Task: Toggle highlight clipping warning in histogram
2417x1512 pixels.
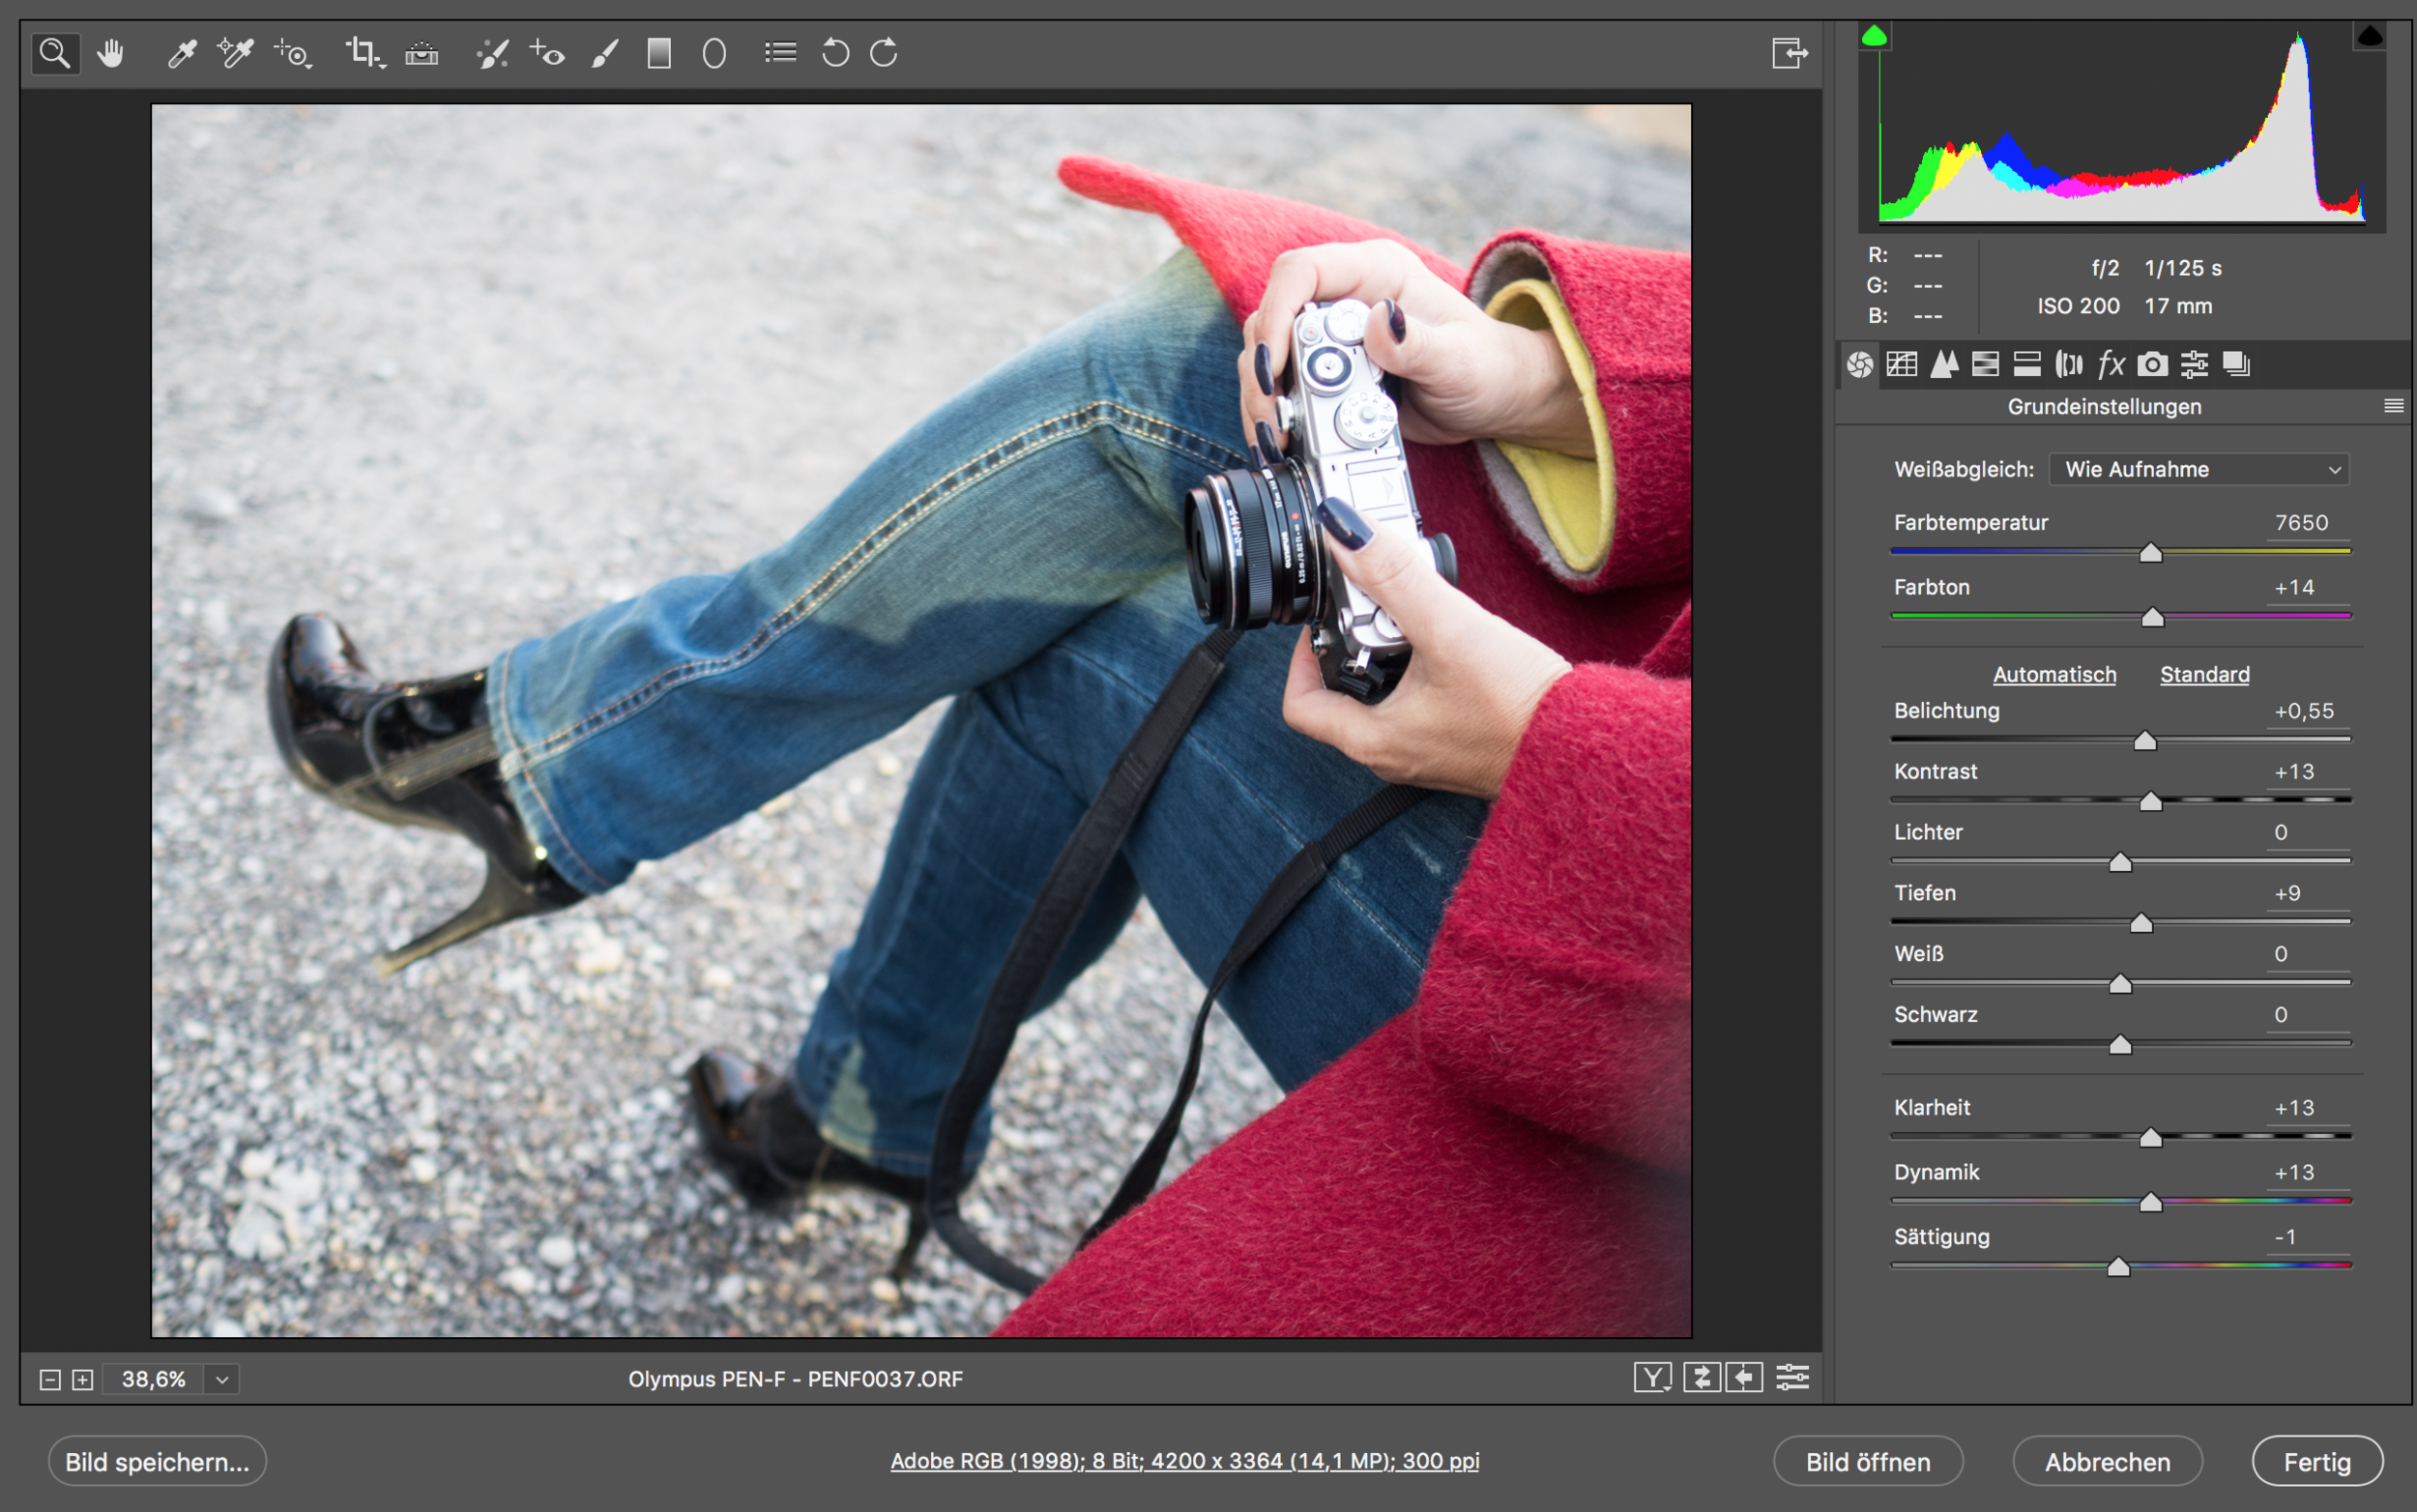Action: [2369, 37]
